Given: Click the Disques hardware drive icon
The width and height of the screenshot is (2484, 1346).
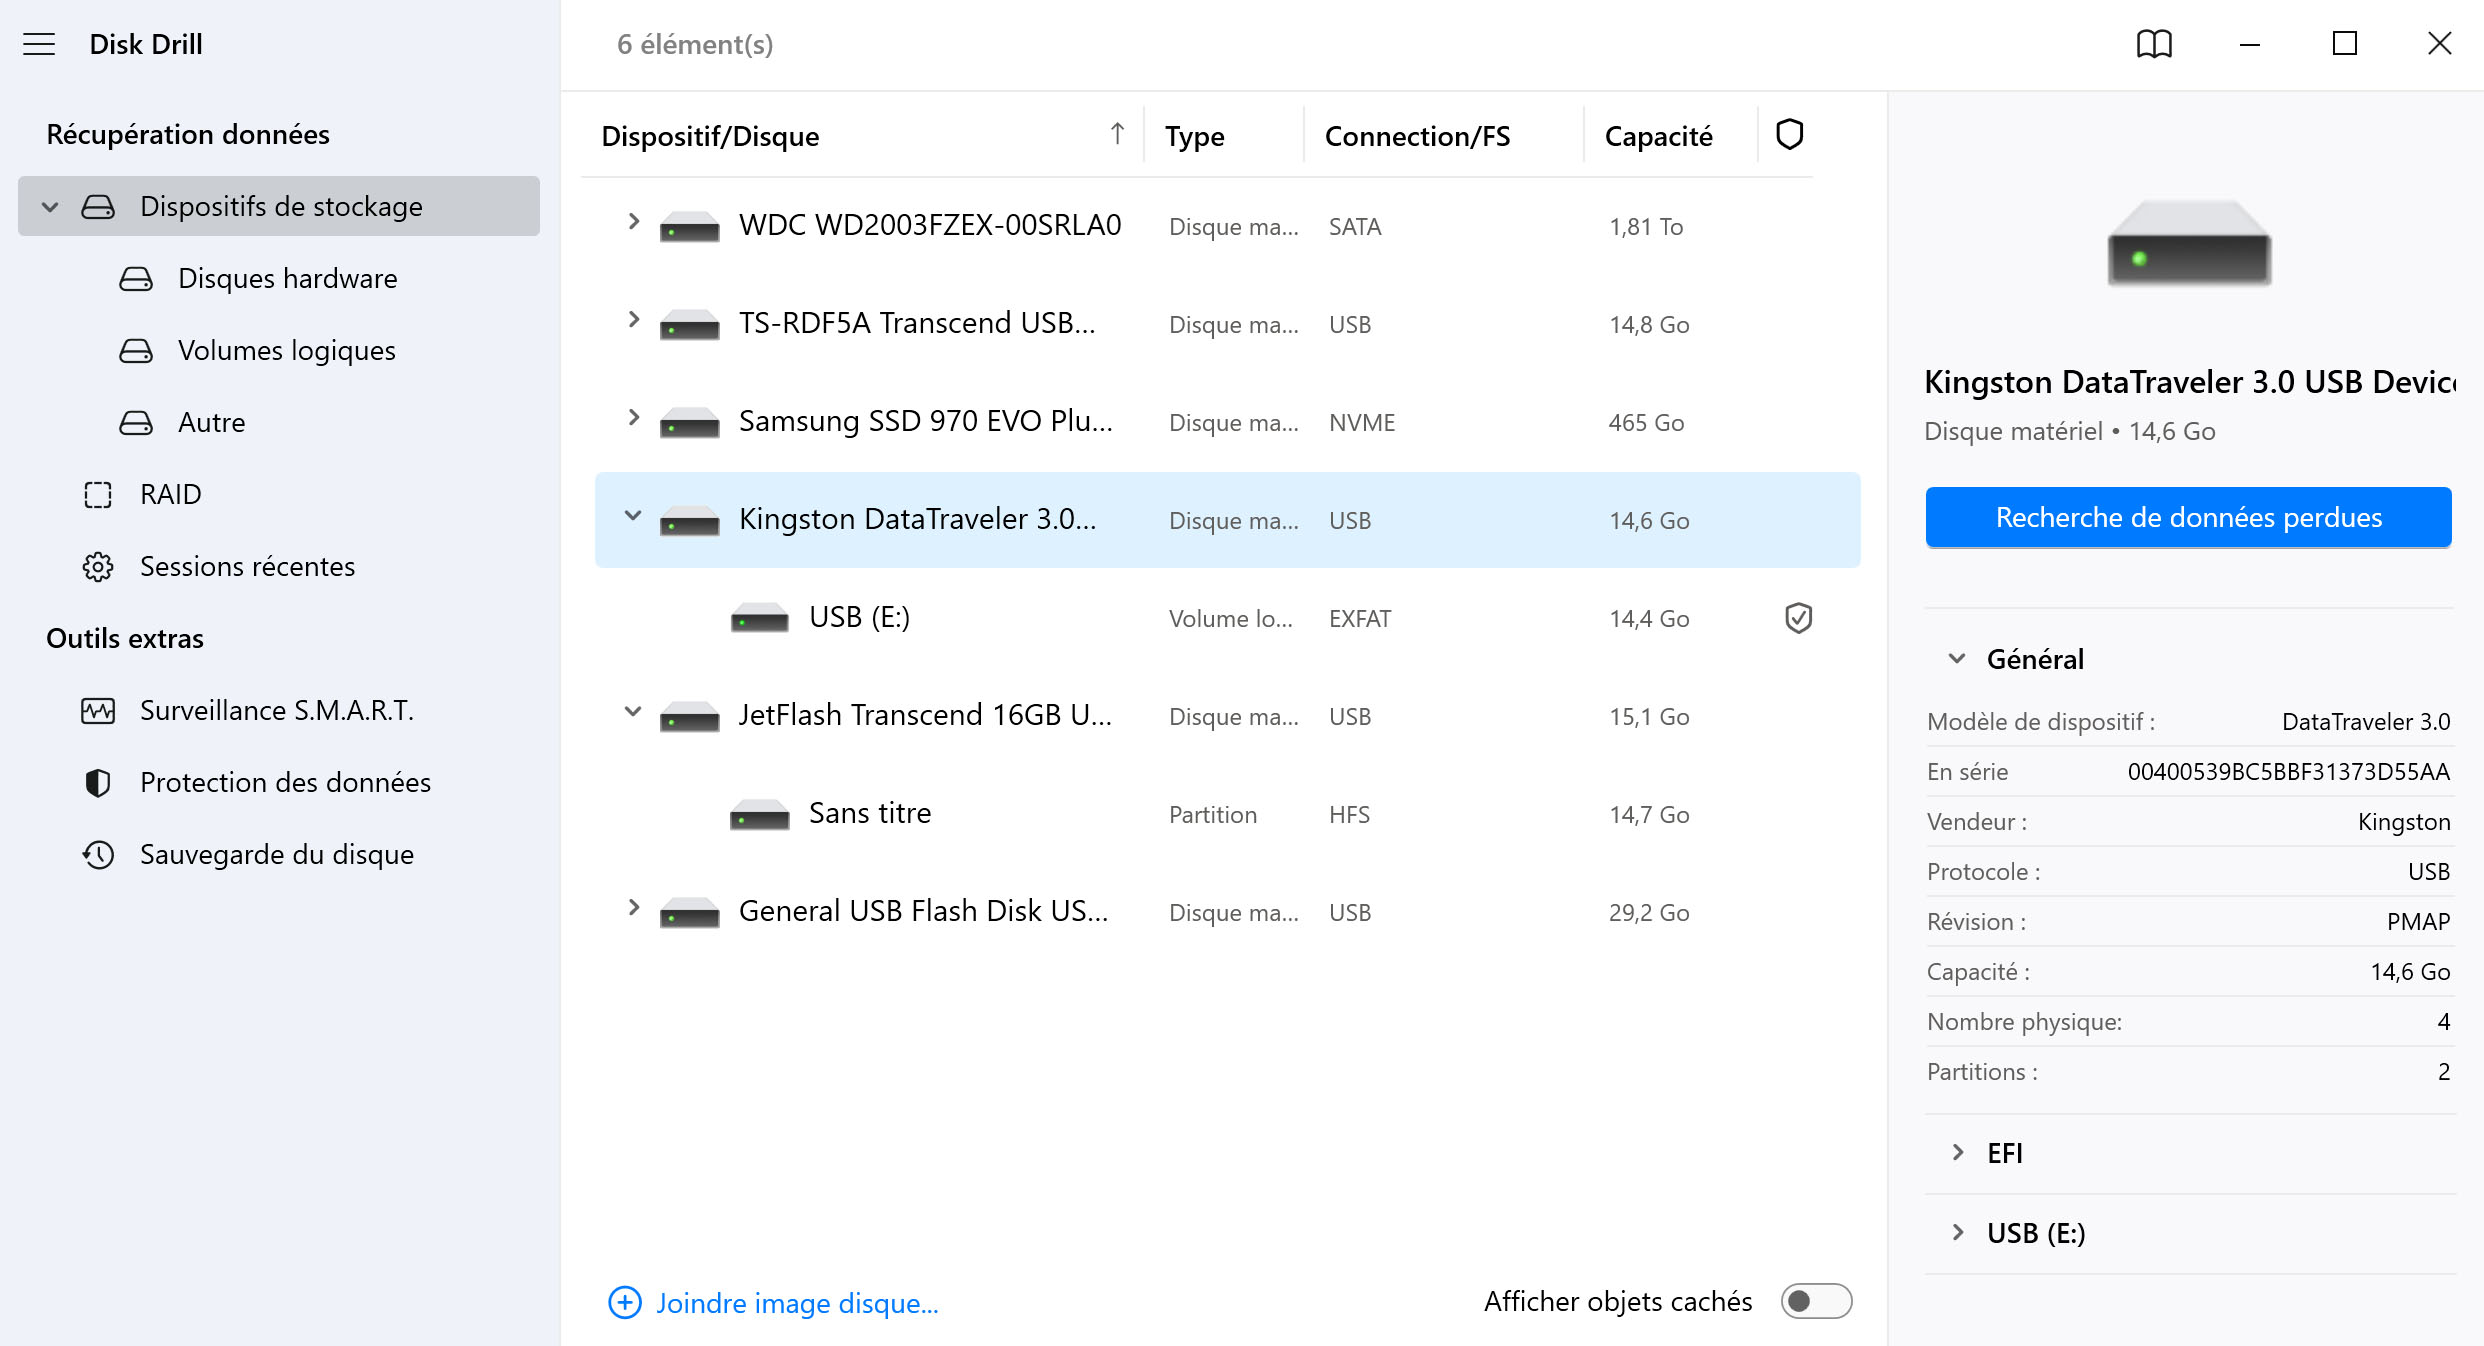Looking at the screenshot, I should click(136, 278).
